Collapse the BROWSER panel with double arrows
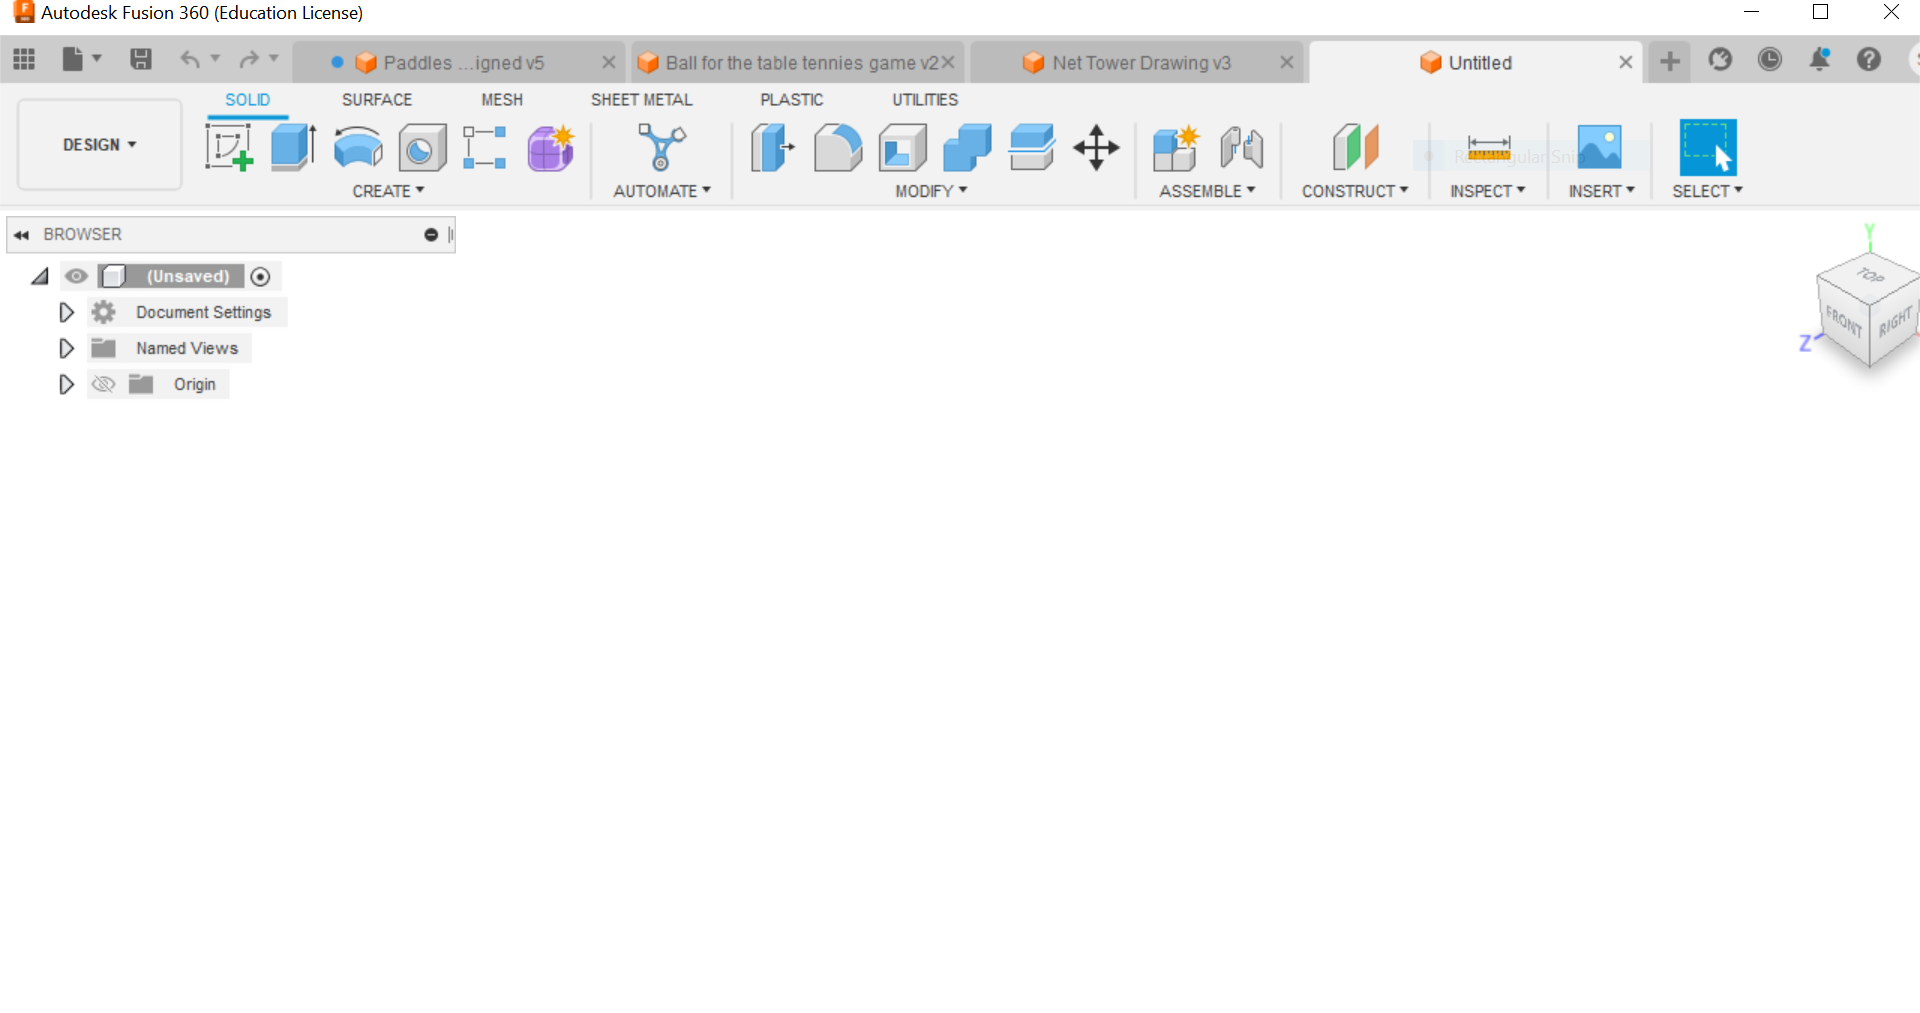This screenshot has height=1013, width=1920. [x=22, y=235]
